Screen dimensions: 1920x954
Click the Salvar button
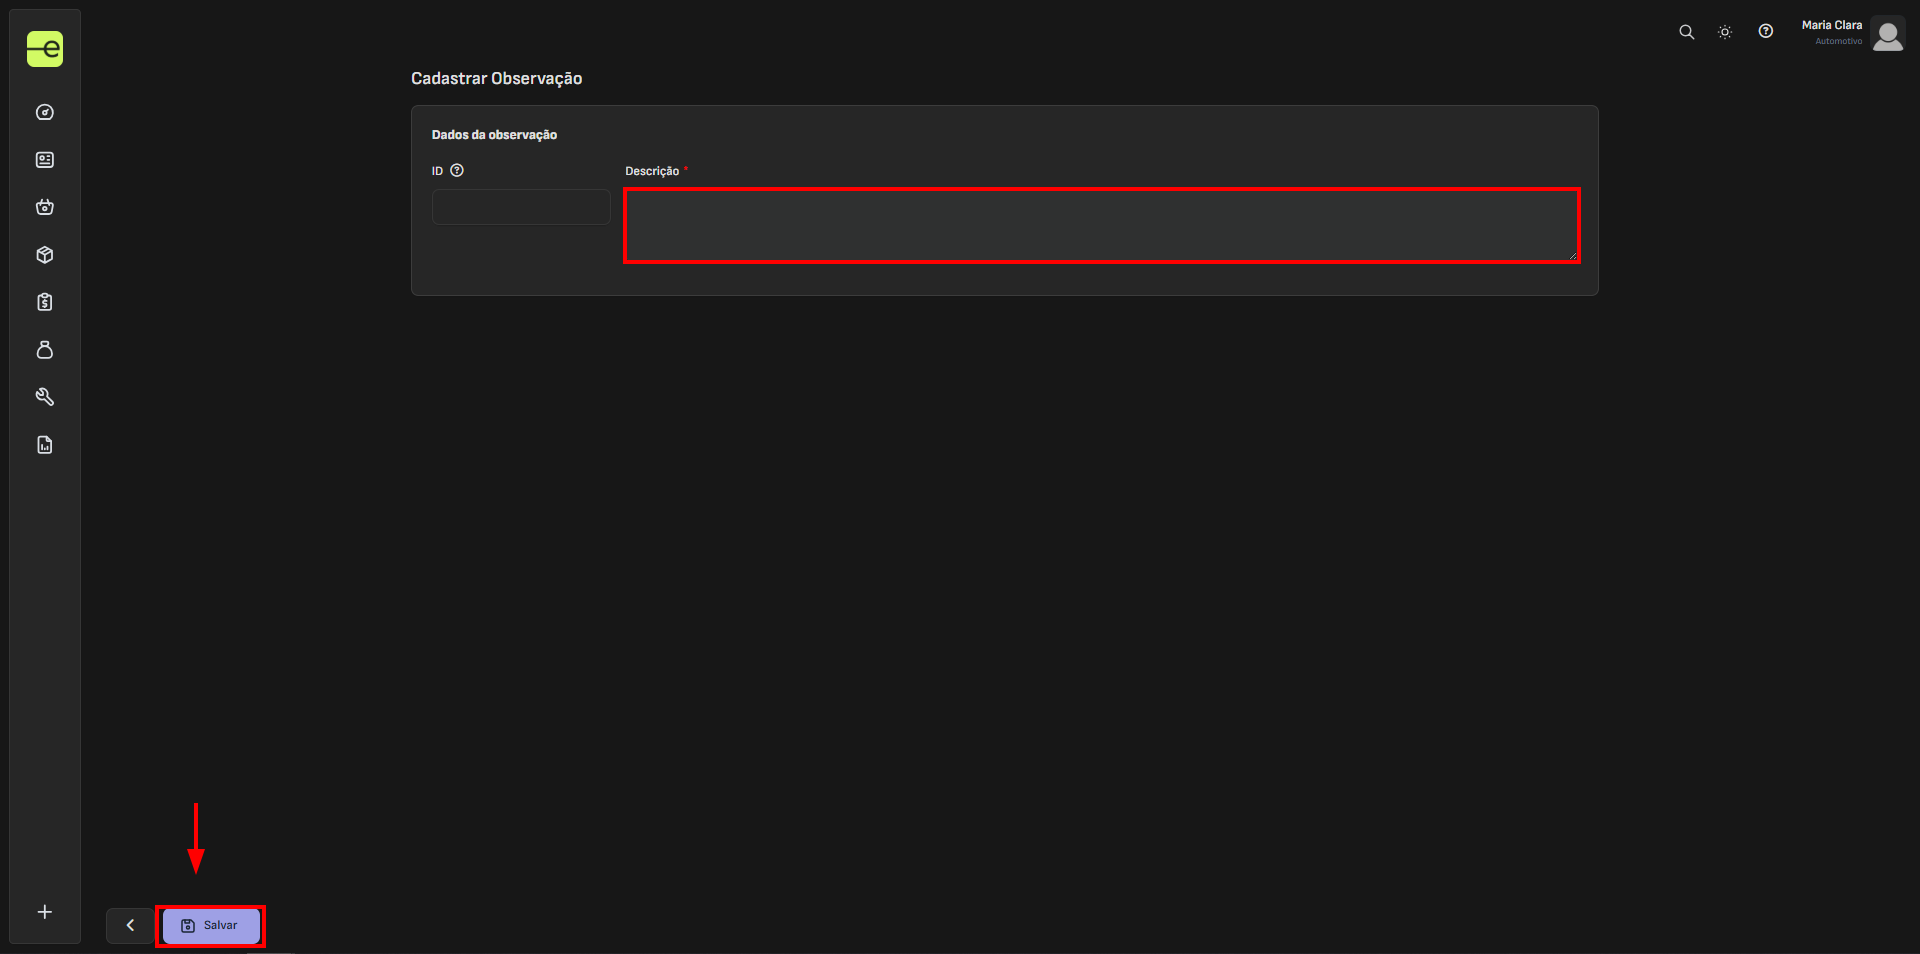click(x=211, y=926)
